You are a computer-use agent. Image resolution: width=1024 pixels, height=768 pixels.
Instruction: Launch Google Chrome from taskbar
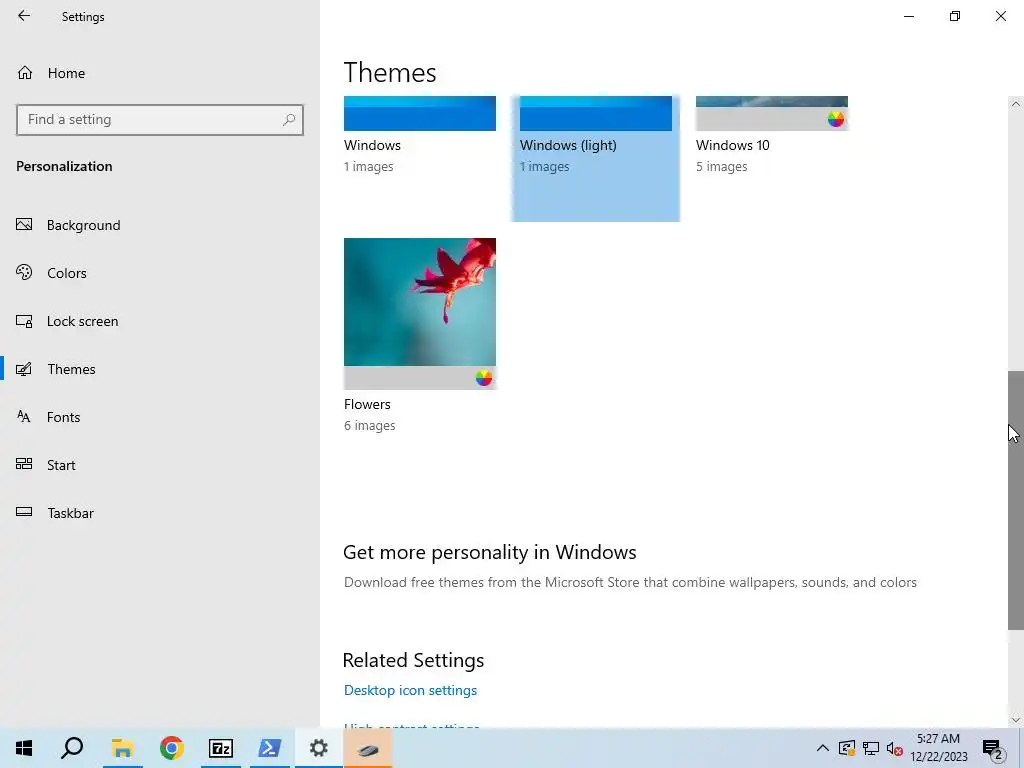coord(171,748)
